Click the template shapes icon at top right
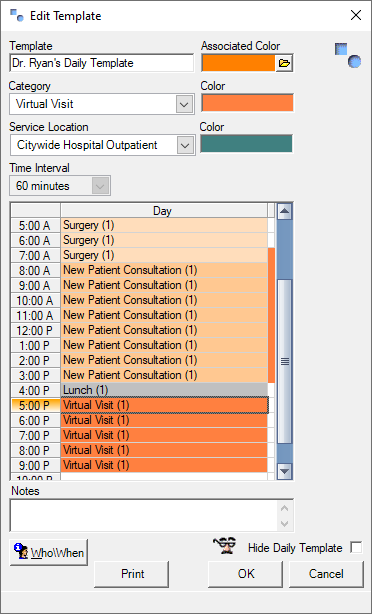The width and height of the screenshot is (372, 614). [x=348, y=55]
